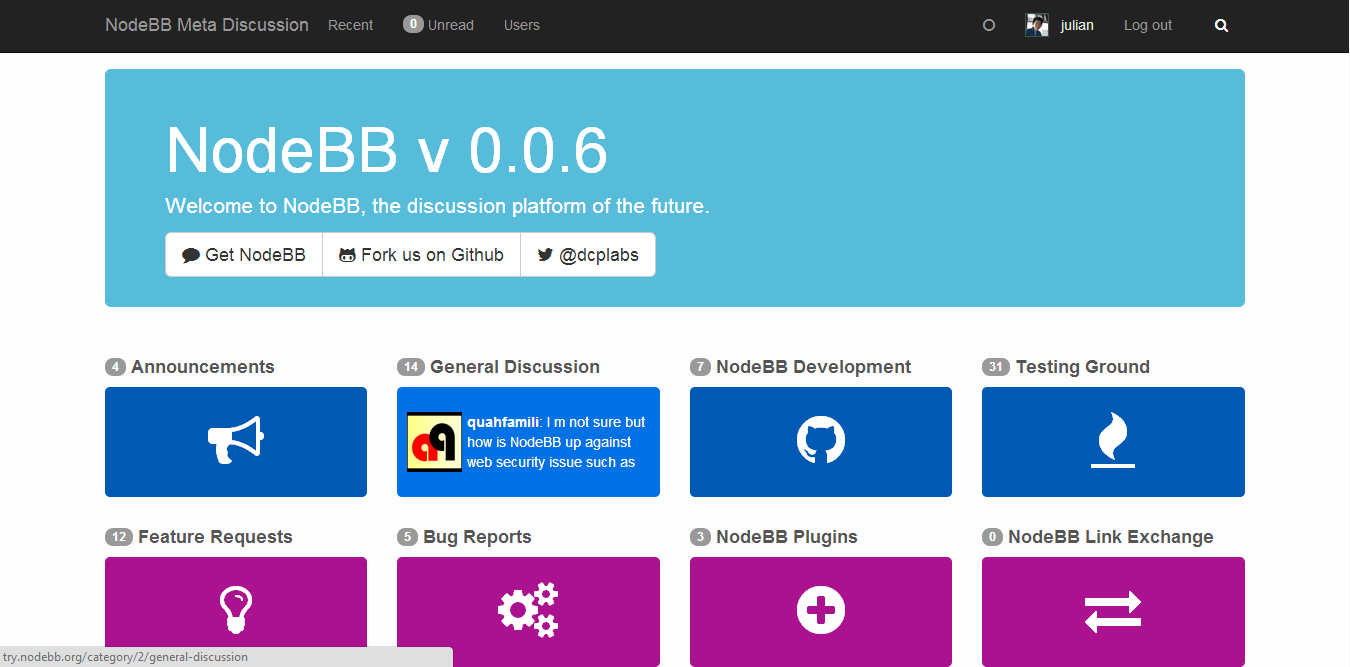Viewport: 1350px width, 667px height.
Task: Click the 14 badge next to General Discussion
Action: pyautogui.click(x=411, y=367)
